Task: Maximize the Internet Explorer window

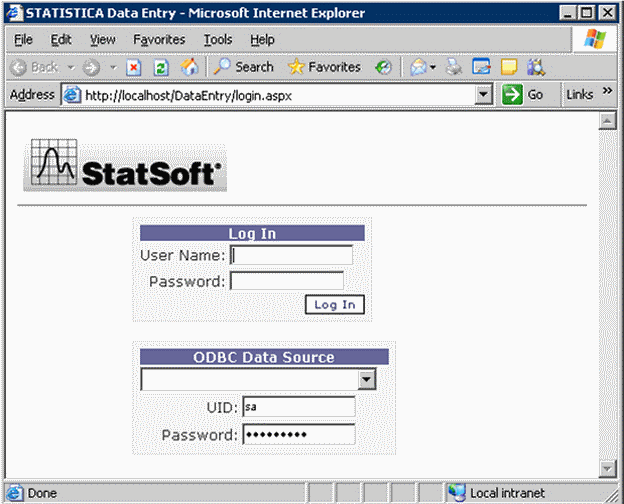Action: point(587,13)
